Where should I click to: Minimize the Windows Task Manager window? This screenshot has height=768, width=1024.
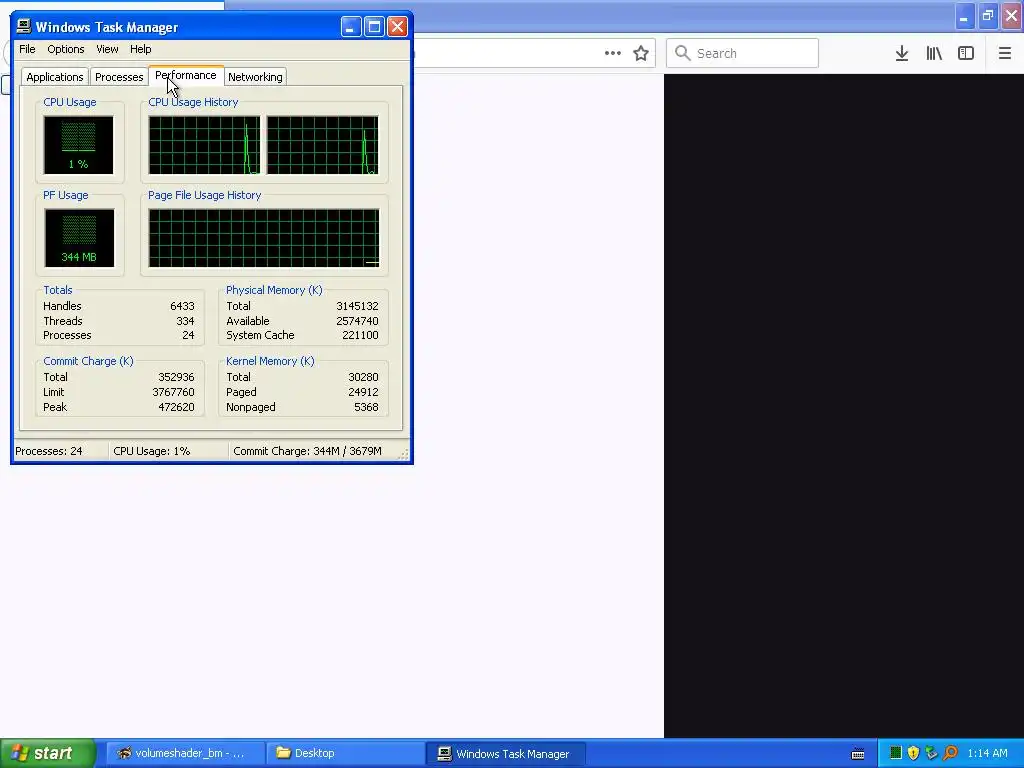click(x=351, y=27)
